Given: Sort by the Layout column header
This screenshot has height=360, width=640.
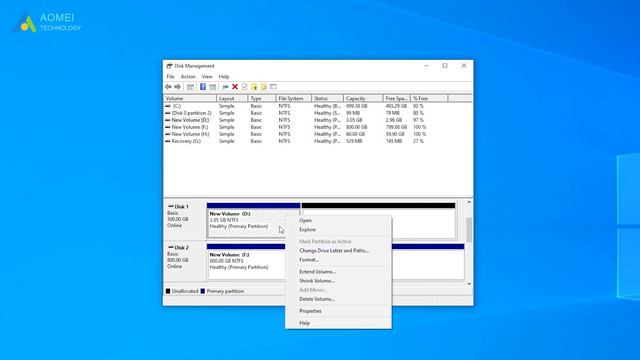Looking at the screenshot, I should point(232,98).
